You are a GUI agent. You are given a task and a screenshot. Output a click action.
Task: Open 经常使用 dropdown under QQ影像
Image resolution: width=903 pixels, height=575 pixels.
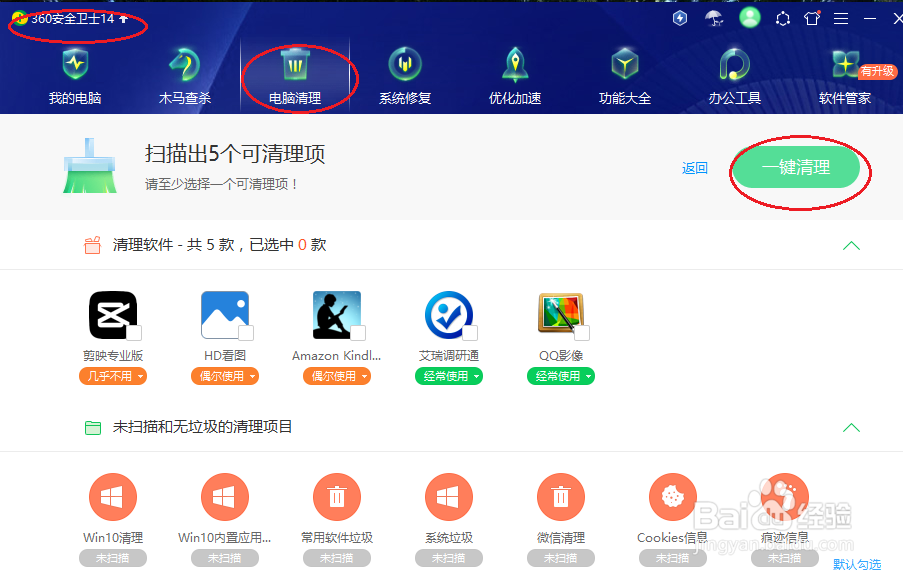[x=561, y=376]
